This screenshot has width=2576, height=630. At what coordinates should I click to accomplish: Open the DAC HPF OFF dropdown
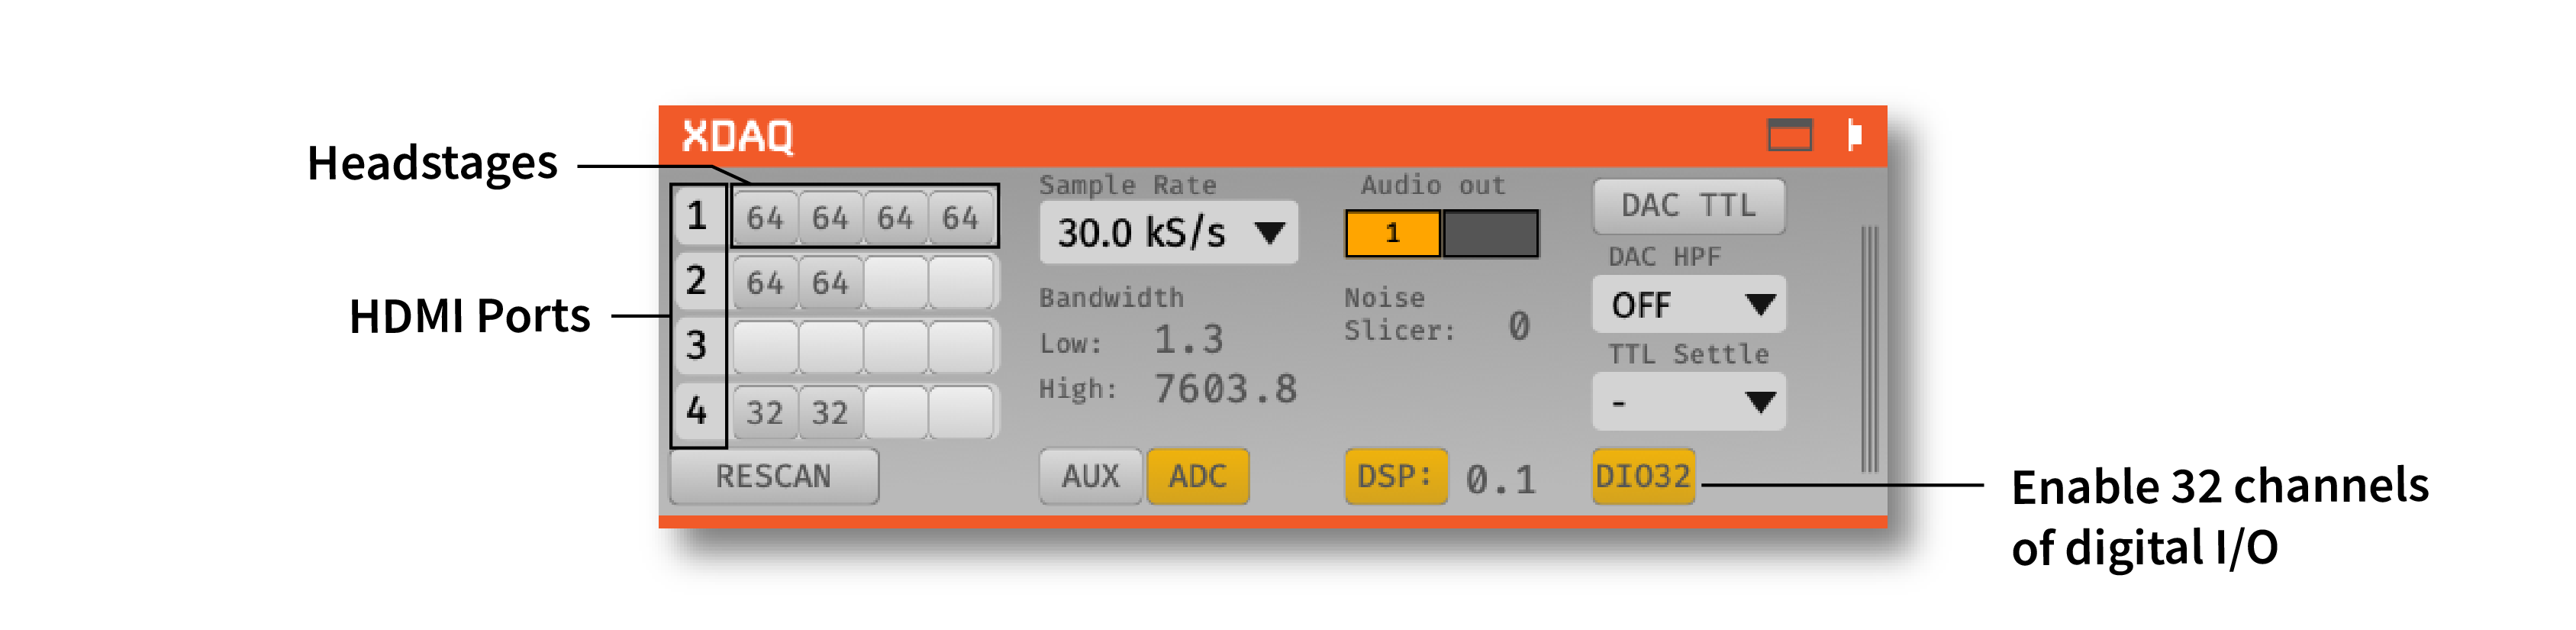click(x=1688, y=304)
